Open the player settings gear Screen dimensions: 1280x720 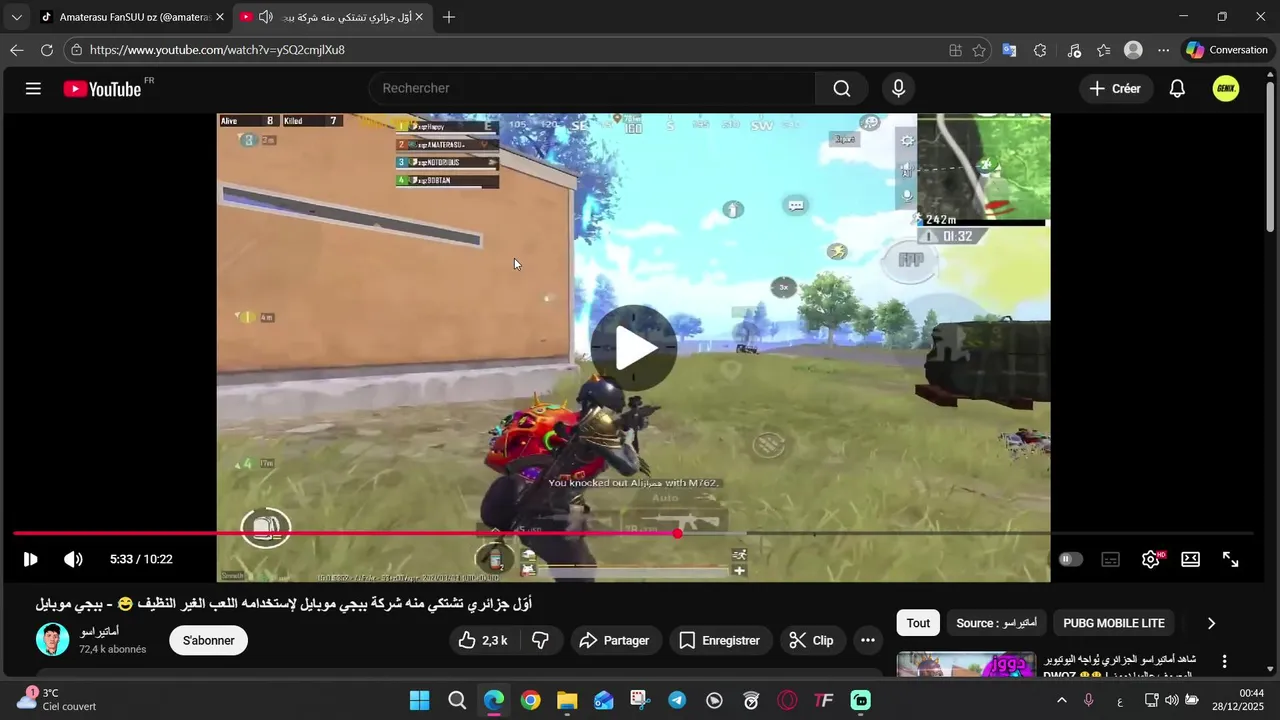click(x=1151, y=559)
